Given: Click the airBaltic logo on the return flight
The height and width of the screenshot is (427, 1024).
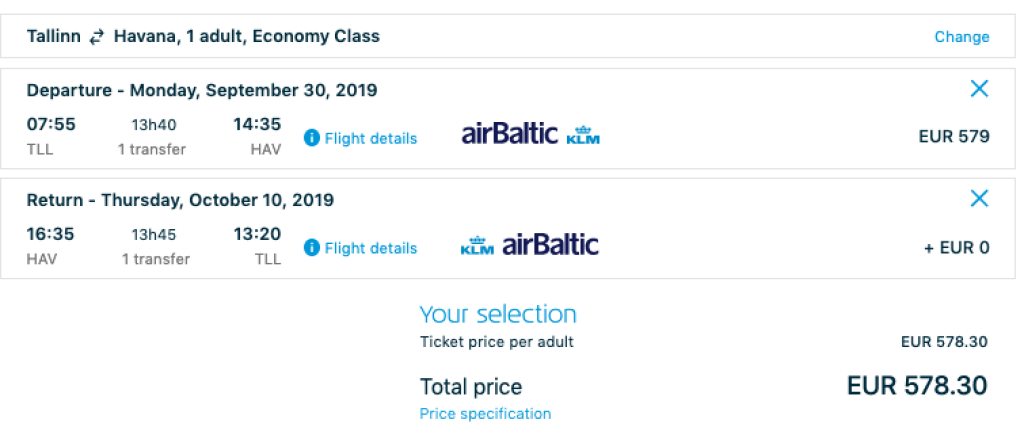Looking at the screenshot, I should 550,245.
